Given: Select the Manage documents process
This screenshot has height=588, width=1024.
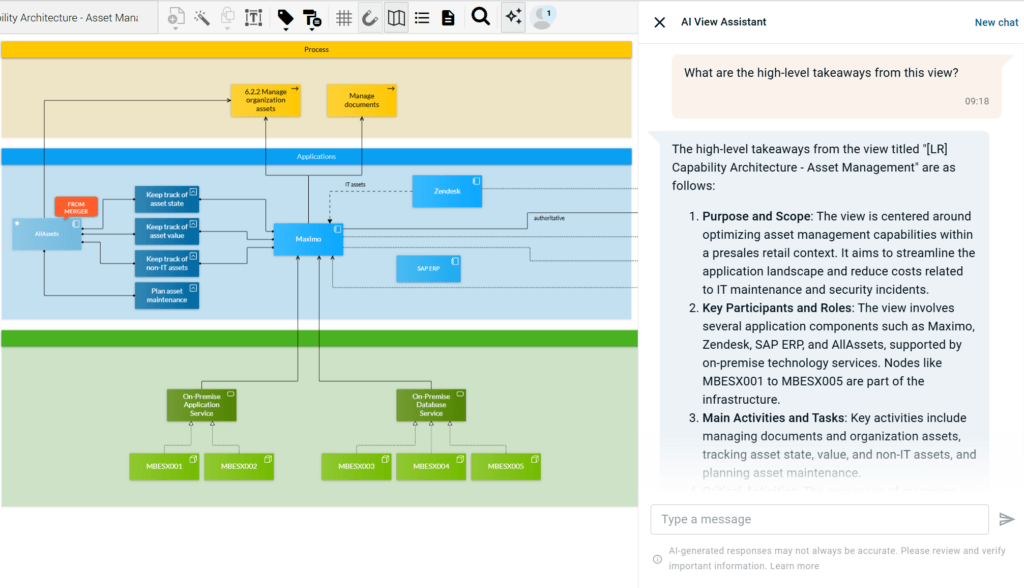Looking at the screenshot, I should [x=362, y=101].
